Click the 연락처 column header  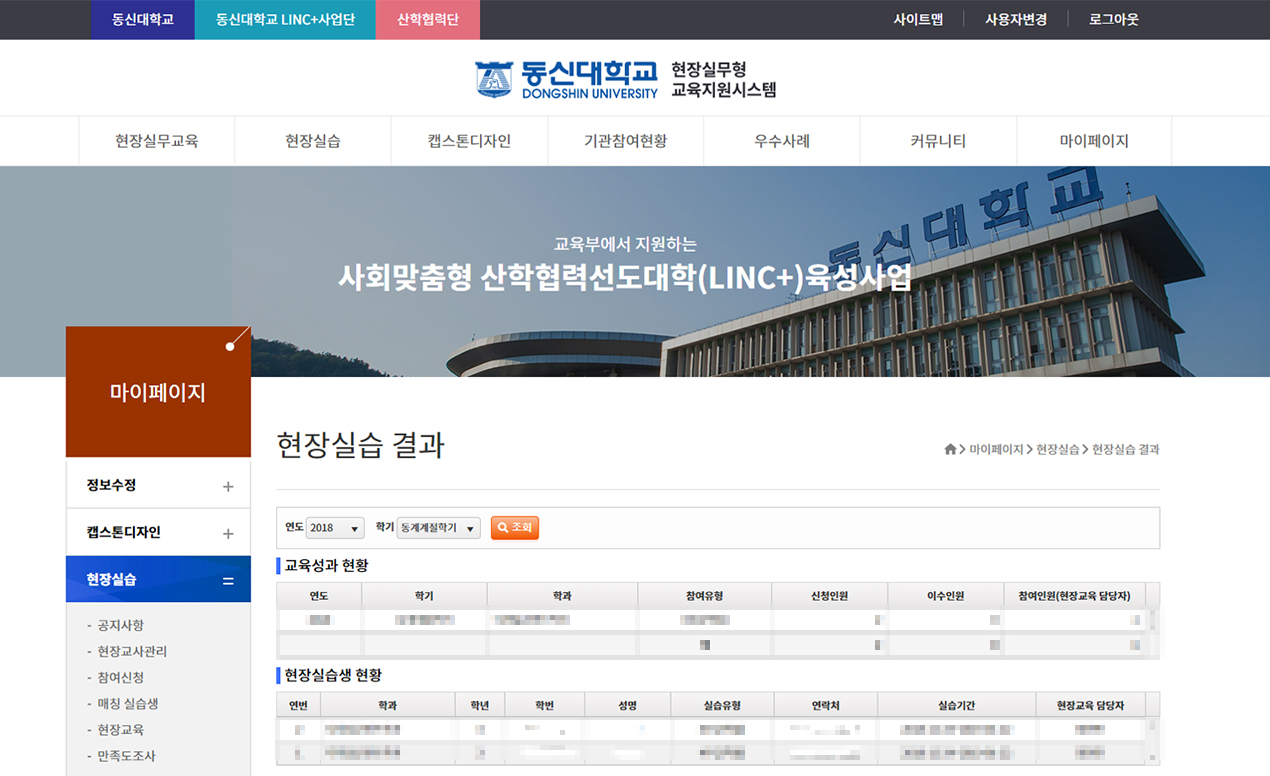click(x=825, y=705)
